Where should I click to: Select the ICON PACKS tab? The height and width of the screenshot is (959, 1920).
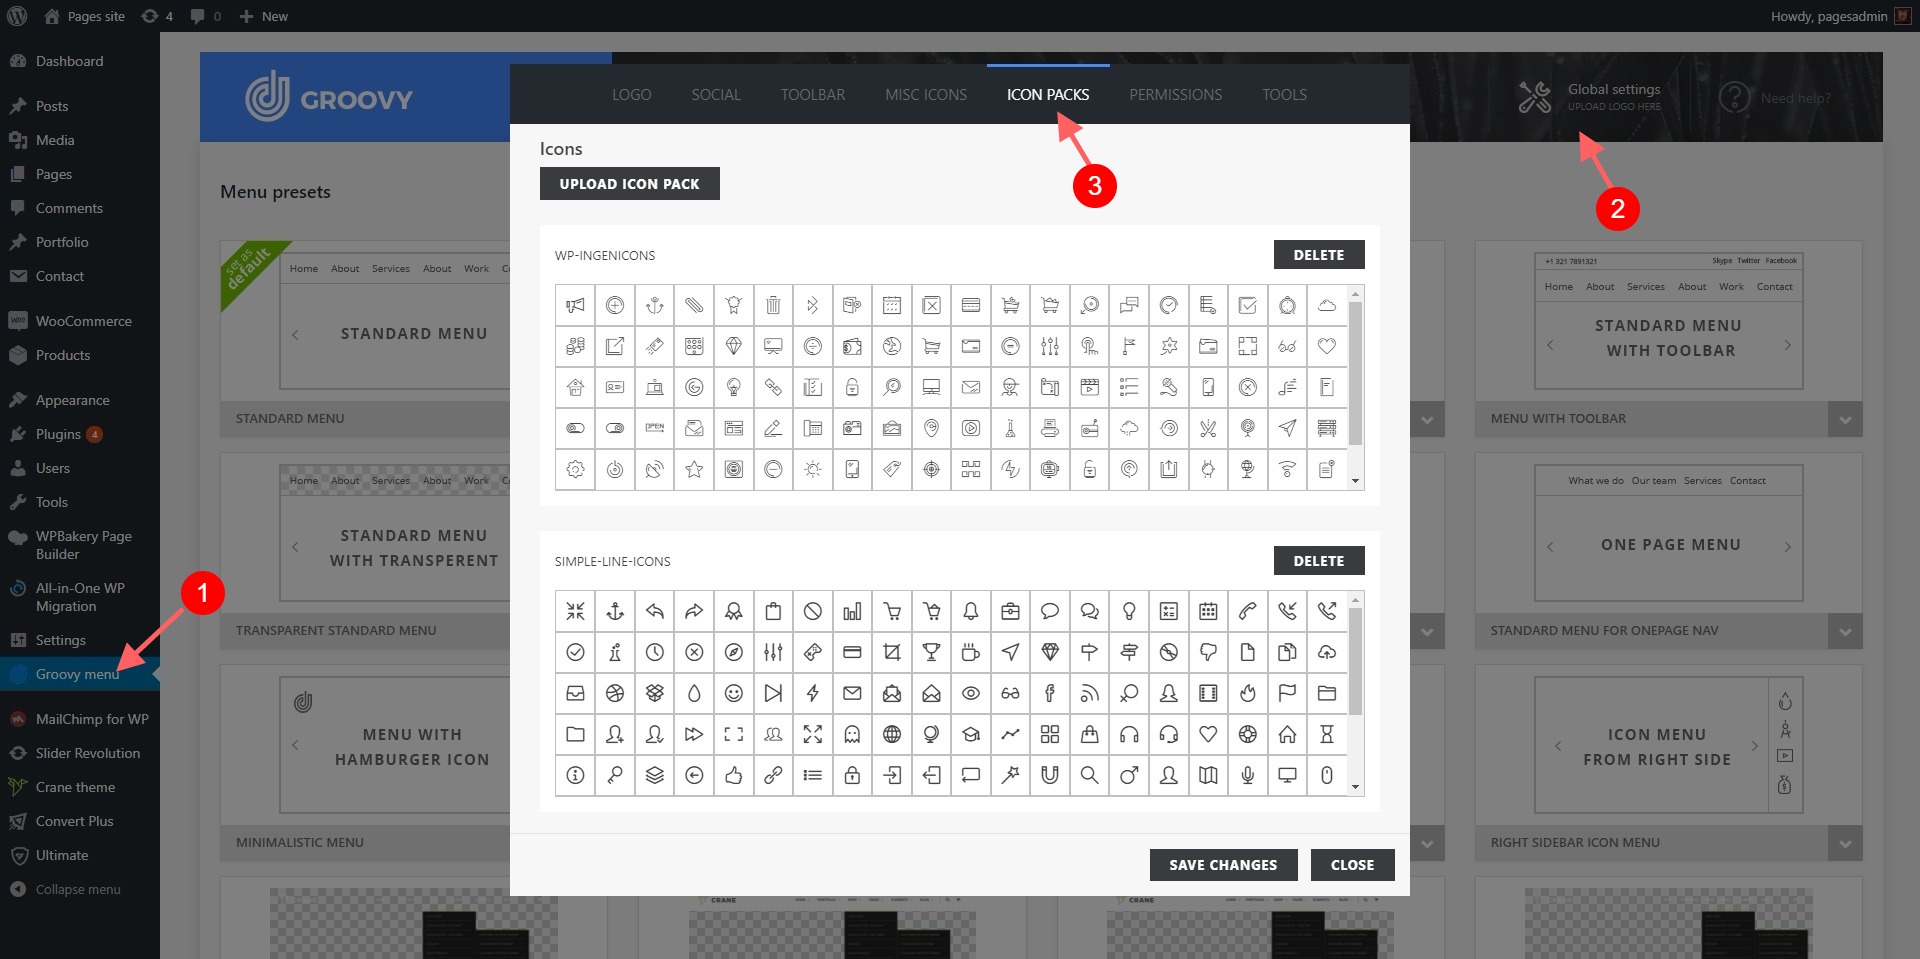(1048, 95)
